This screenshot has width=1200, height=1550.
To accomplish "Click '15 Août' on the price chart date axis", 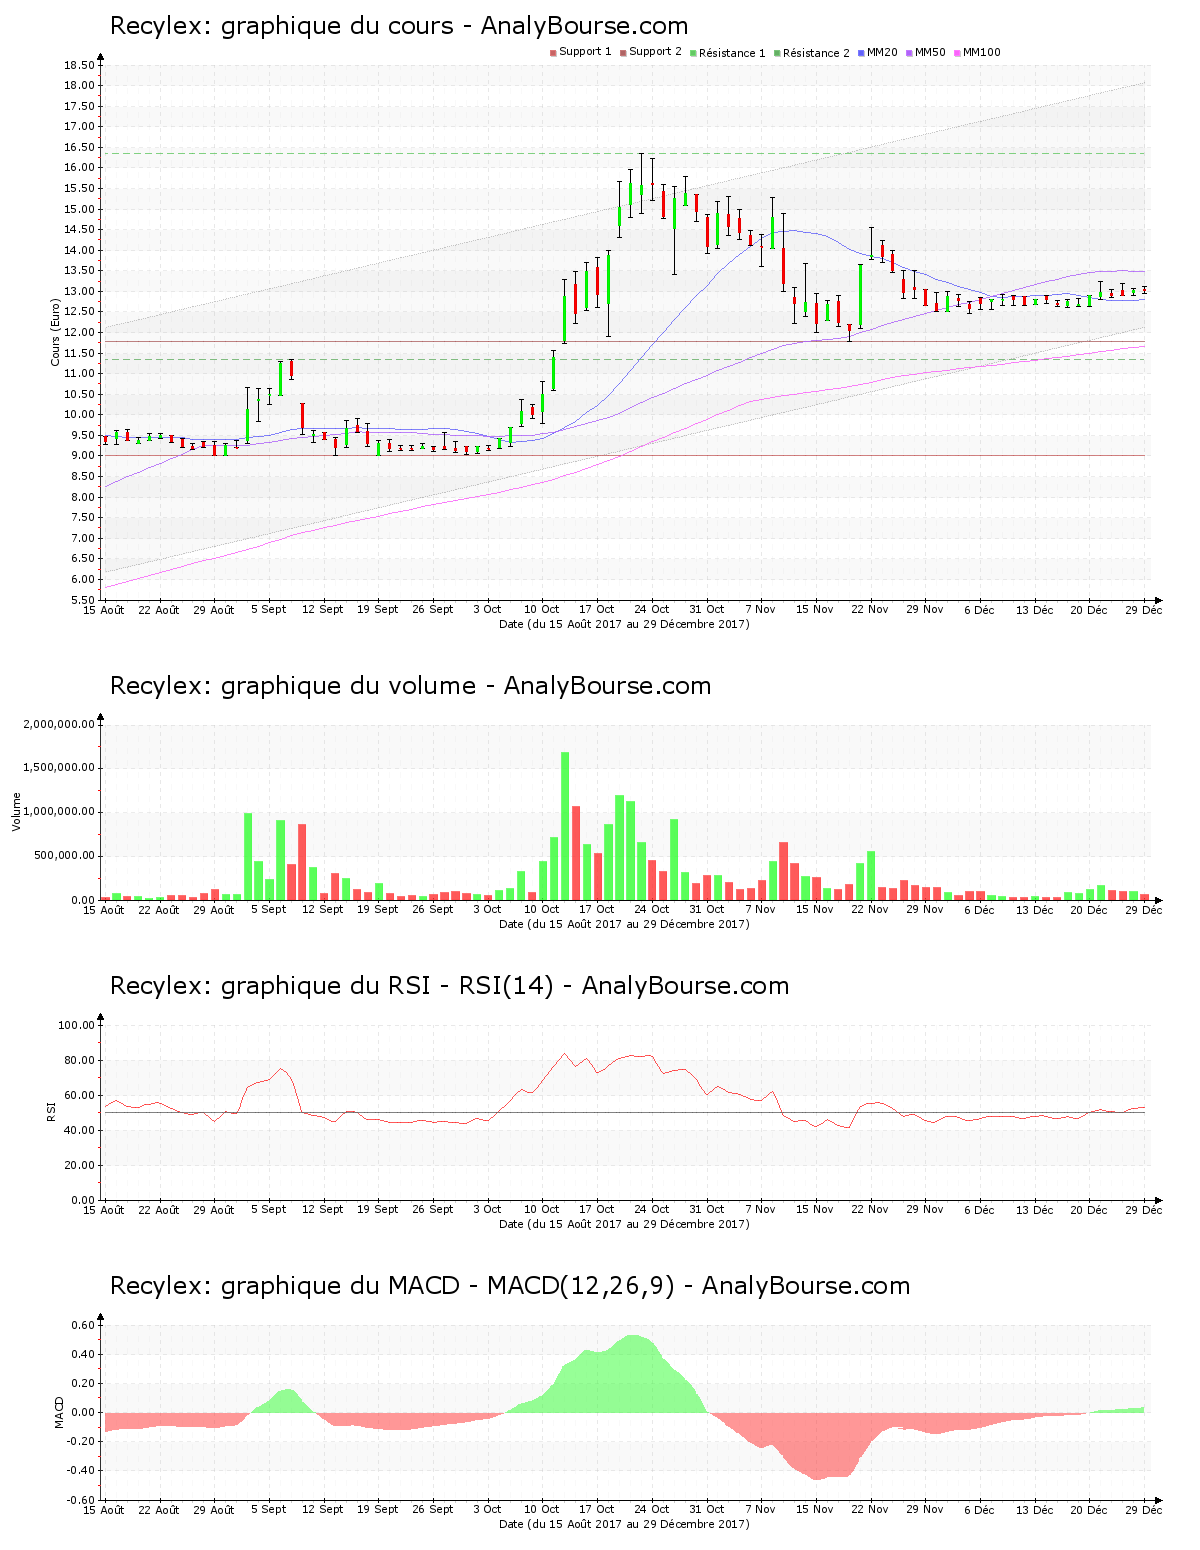I will tap(104, 609).
